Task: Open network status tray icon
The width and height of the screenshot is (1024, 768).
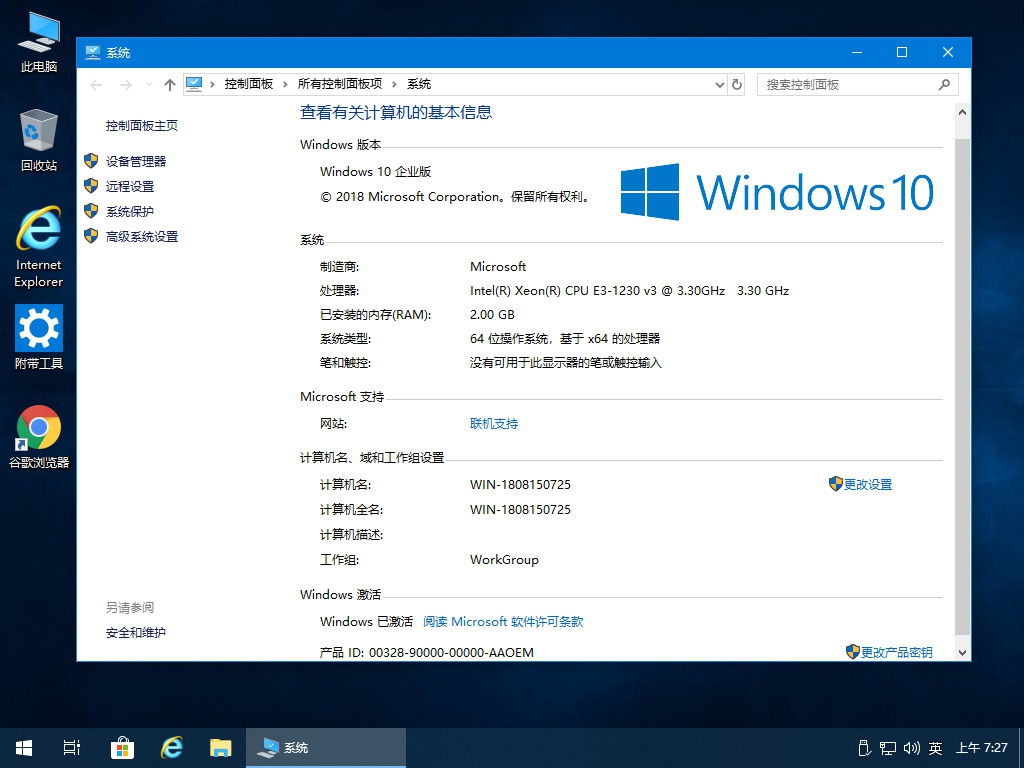Action: click(888, 748)
